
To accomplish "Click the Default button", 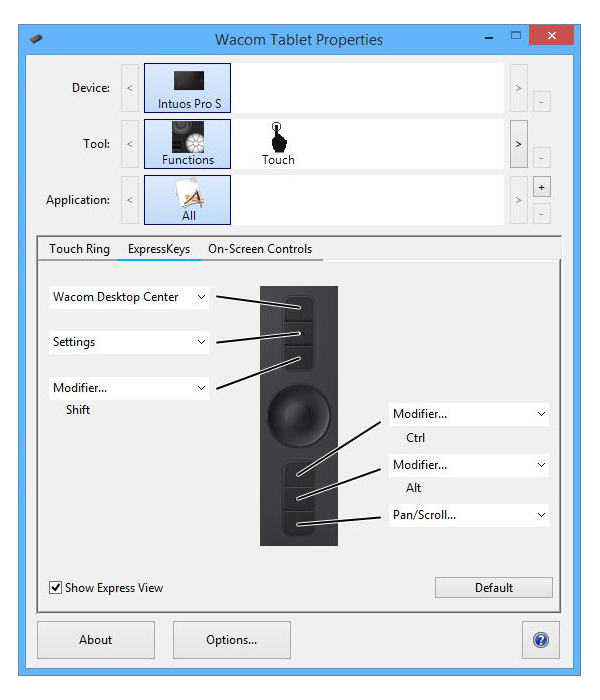I will click(494, 588).
